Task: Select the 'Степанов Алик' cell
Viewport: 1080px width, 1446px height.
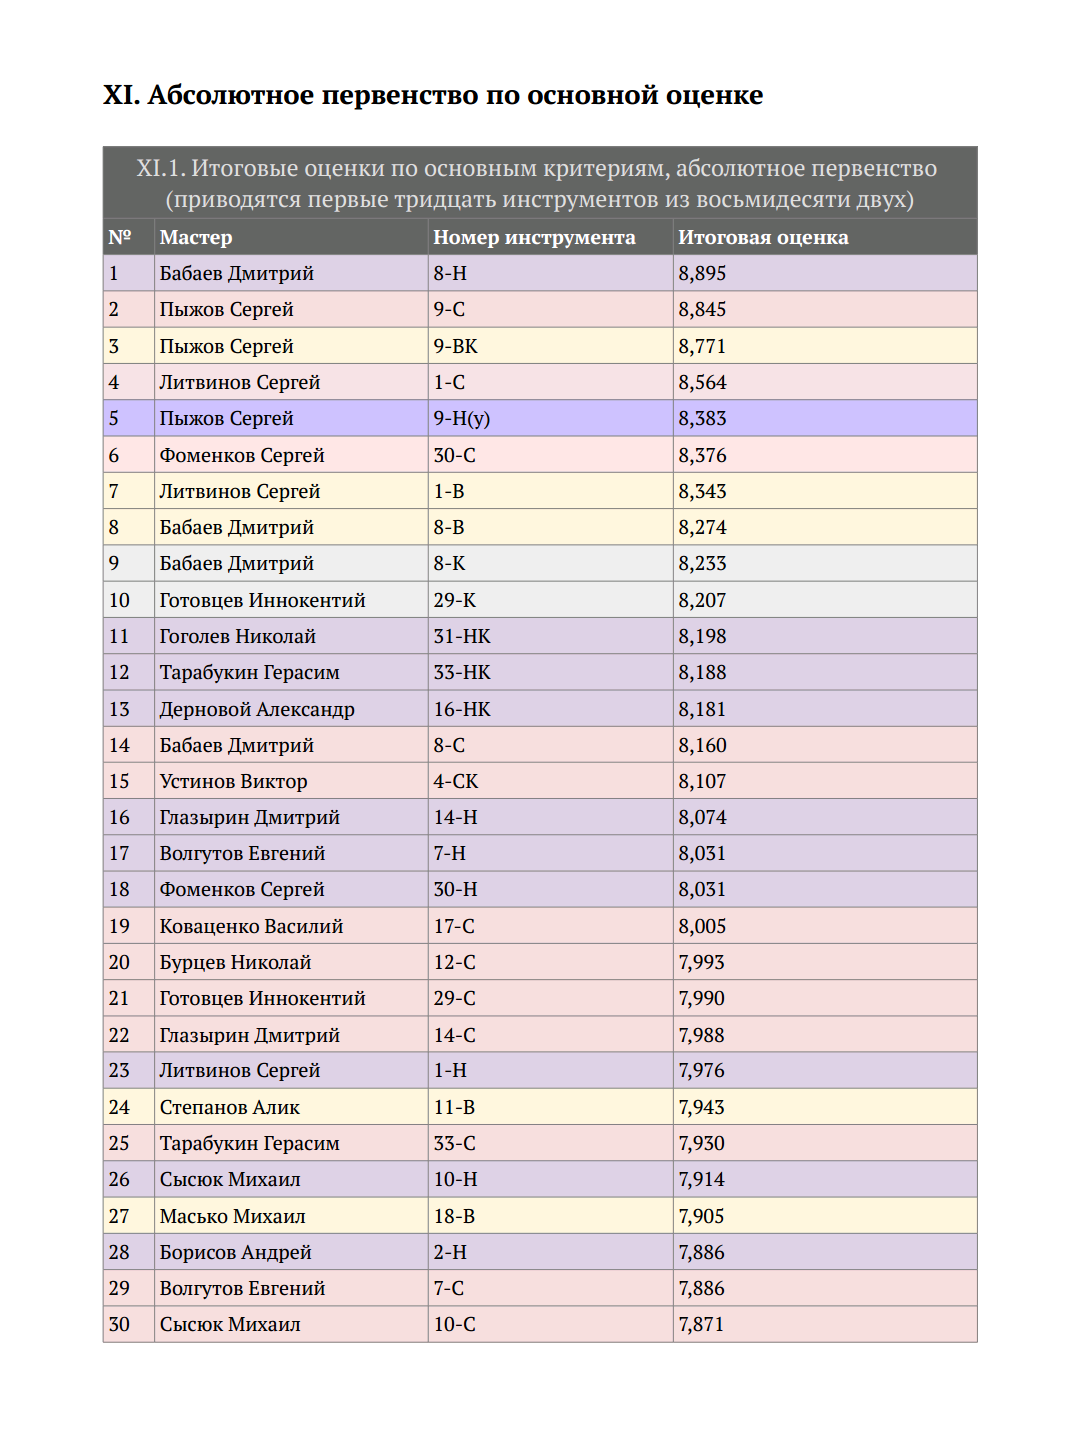Action: [291, 1107]
